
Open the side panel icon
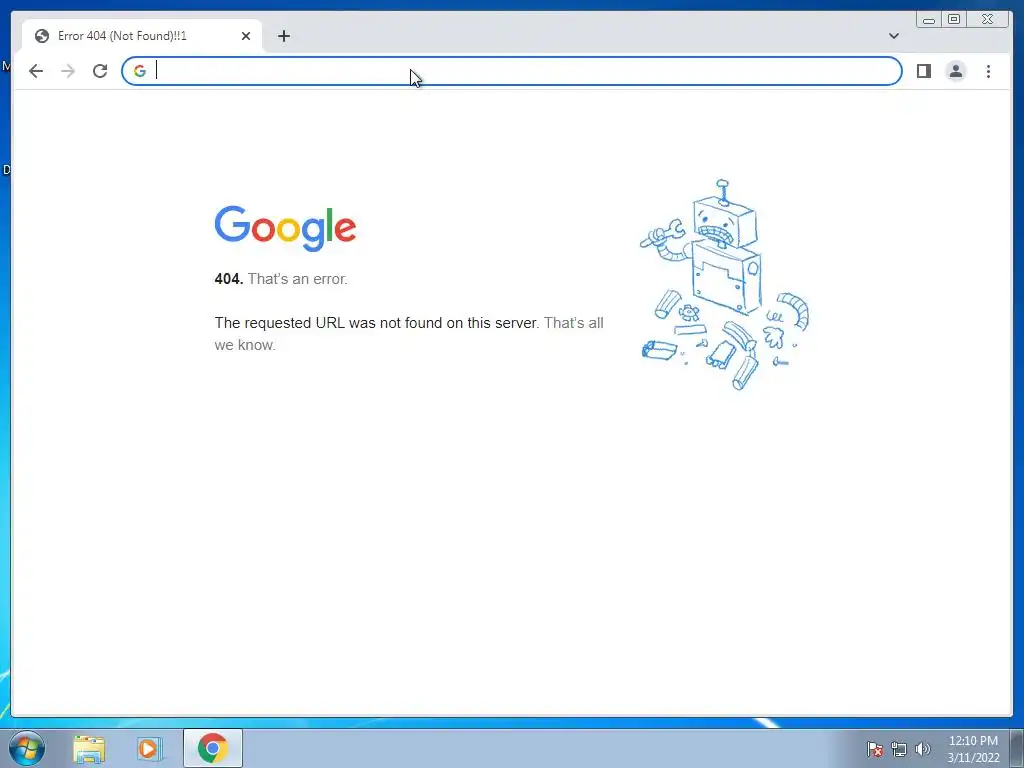click(923, 71)
